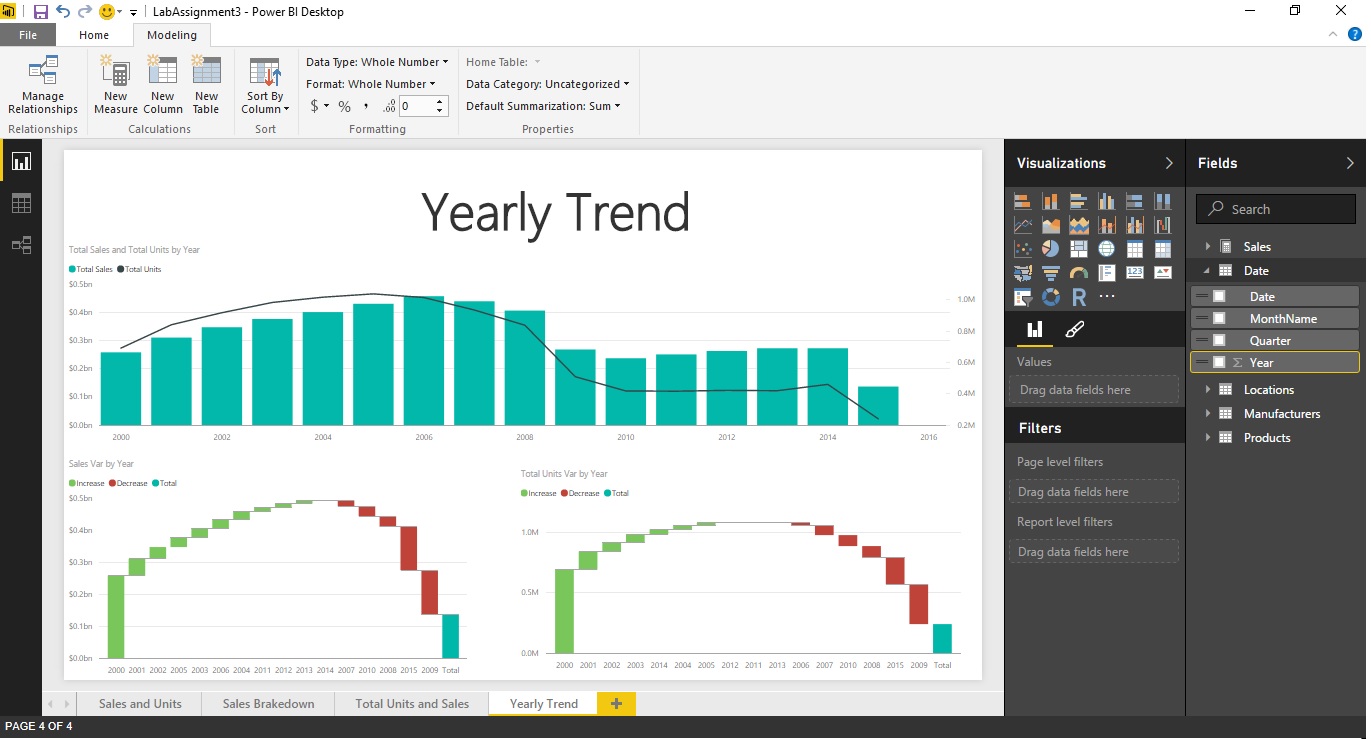Open the Sales and Units page tab
Screen dimensions: 1371x739
tap(140, 703)
